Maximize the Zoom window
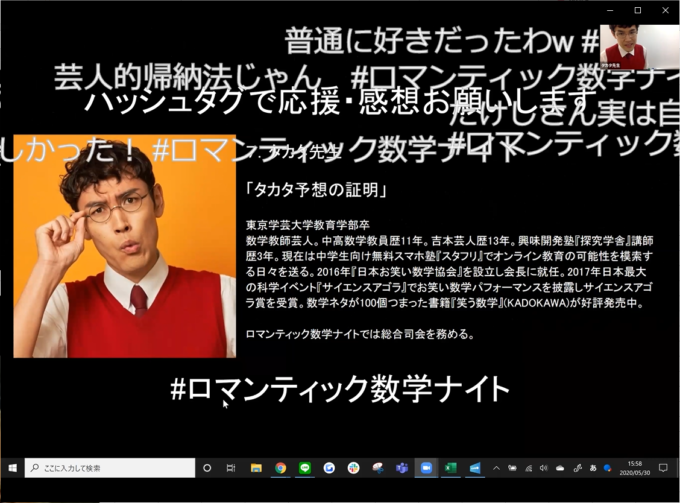Image resolution: width=680 pixels, height=503 pixels. tap(638, 10)
